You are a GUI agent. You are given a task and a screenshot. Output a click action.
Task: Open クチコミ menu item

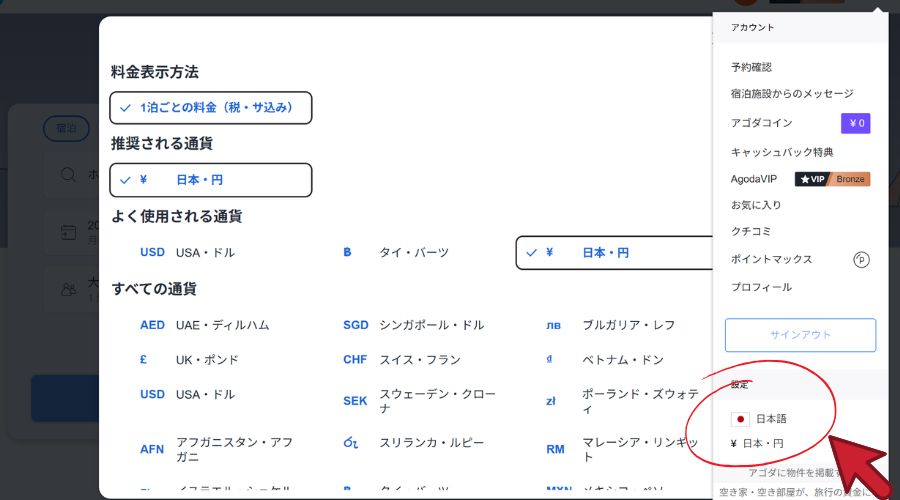[x=750, y=231]
